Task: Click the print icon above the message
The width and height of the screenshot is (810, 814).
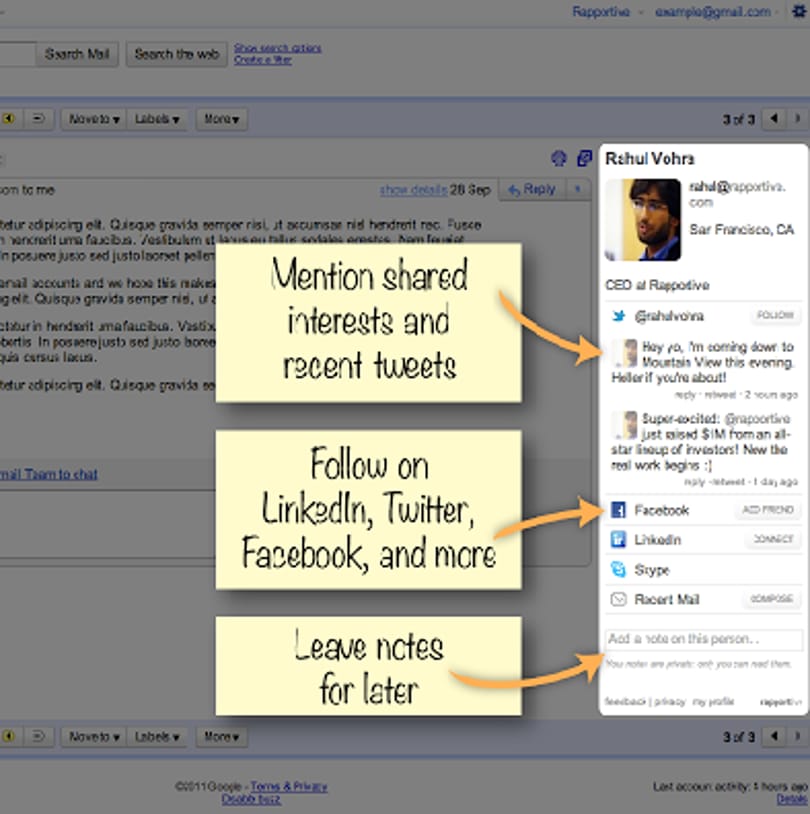Action: pos(559,158)
